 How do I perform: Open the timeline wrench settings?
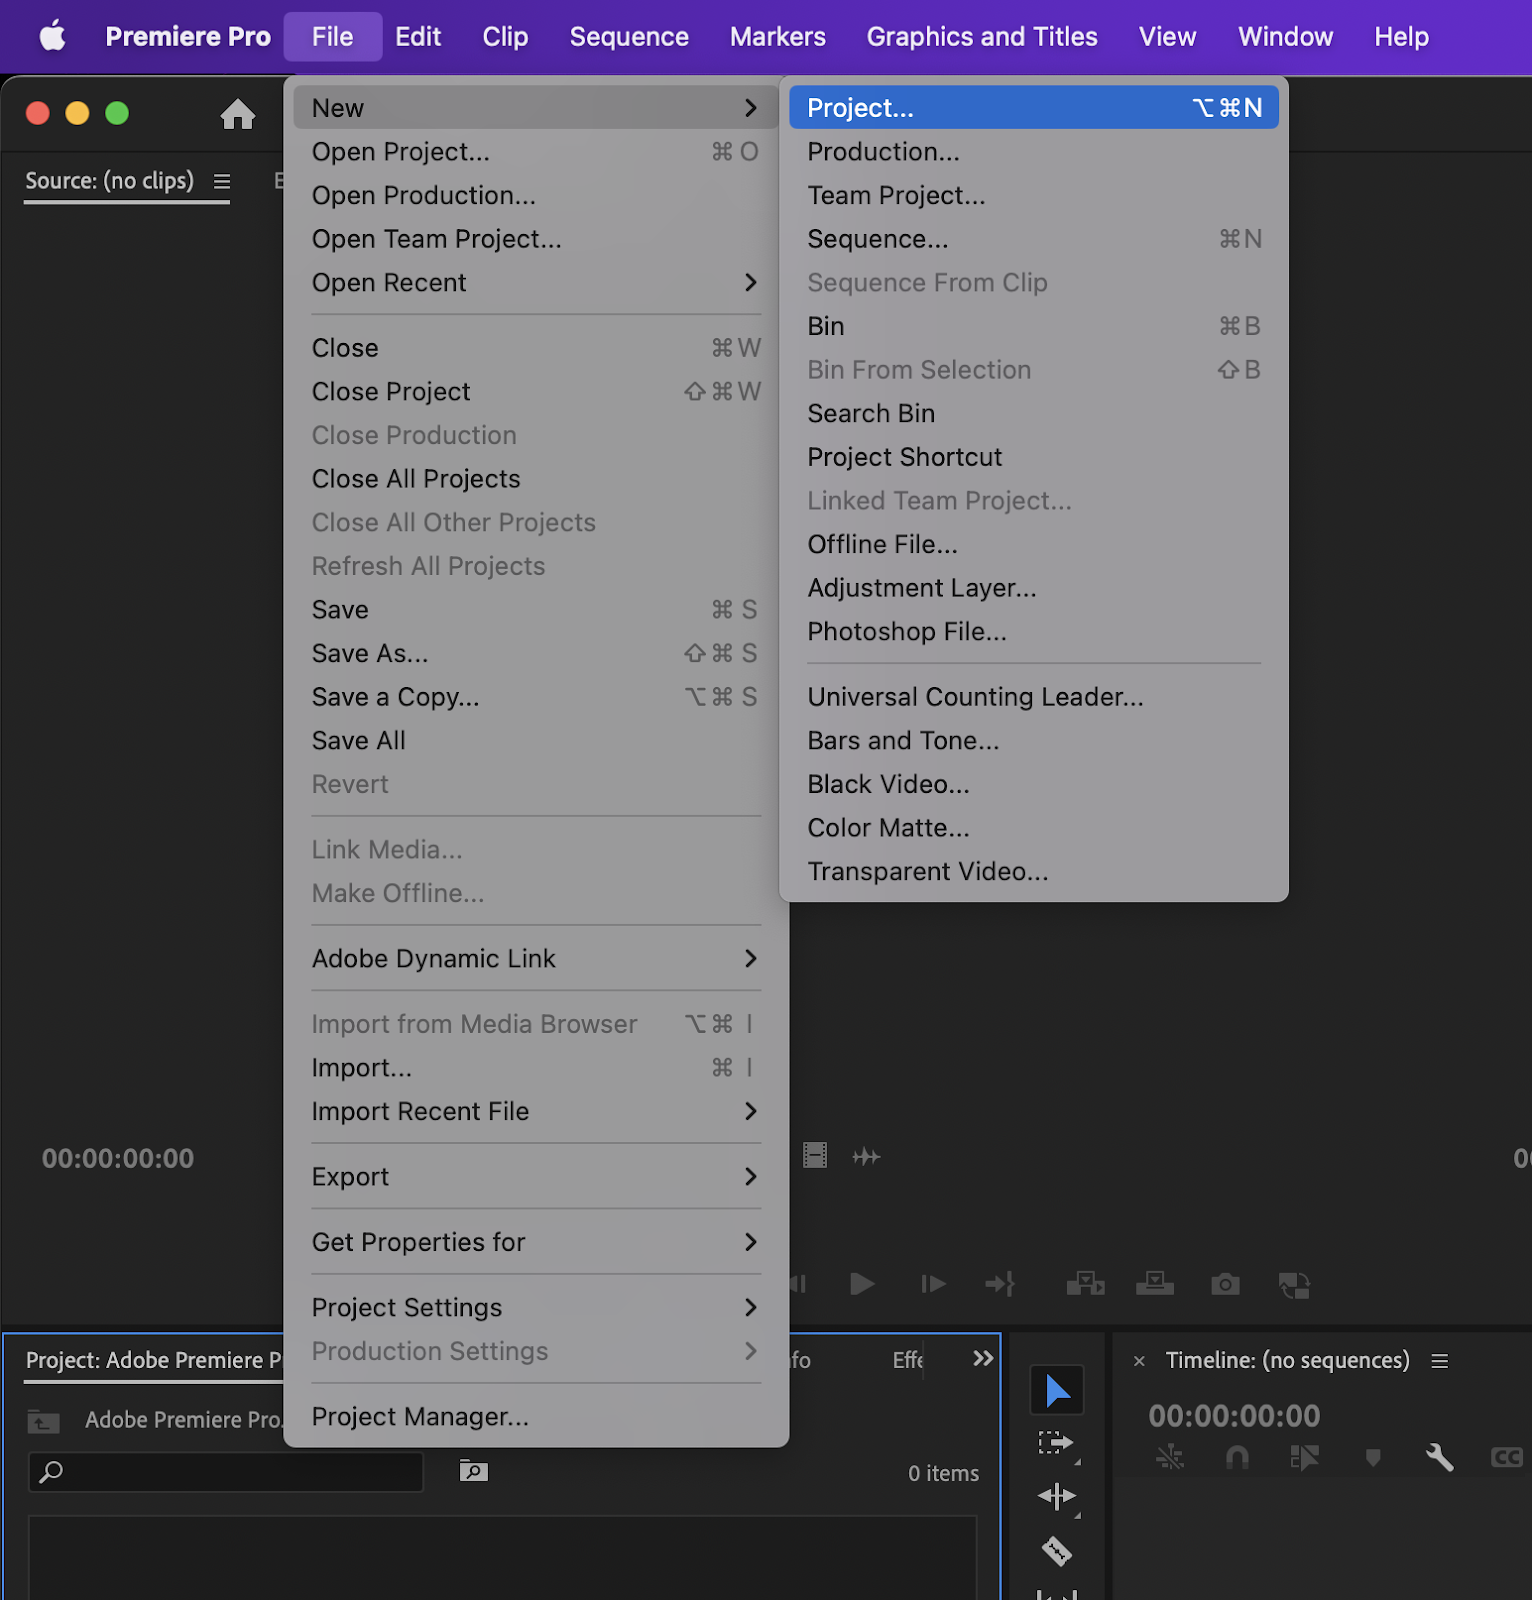1439,1457
